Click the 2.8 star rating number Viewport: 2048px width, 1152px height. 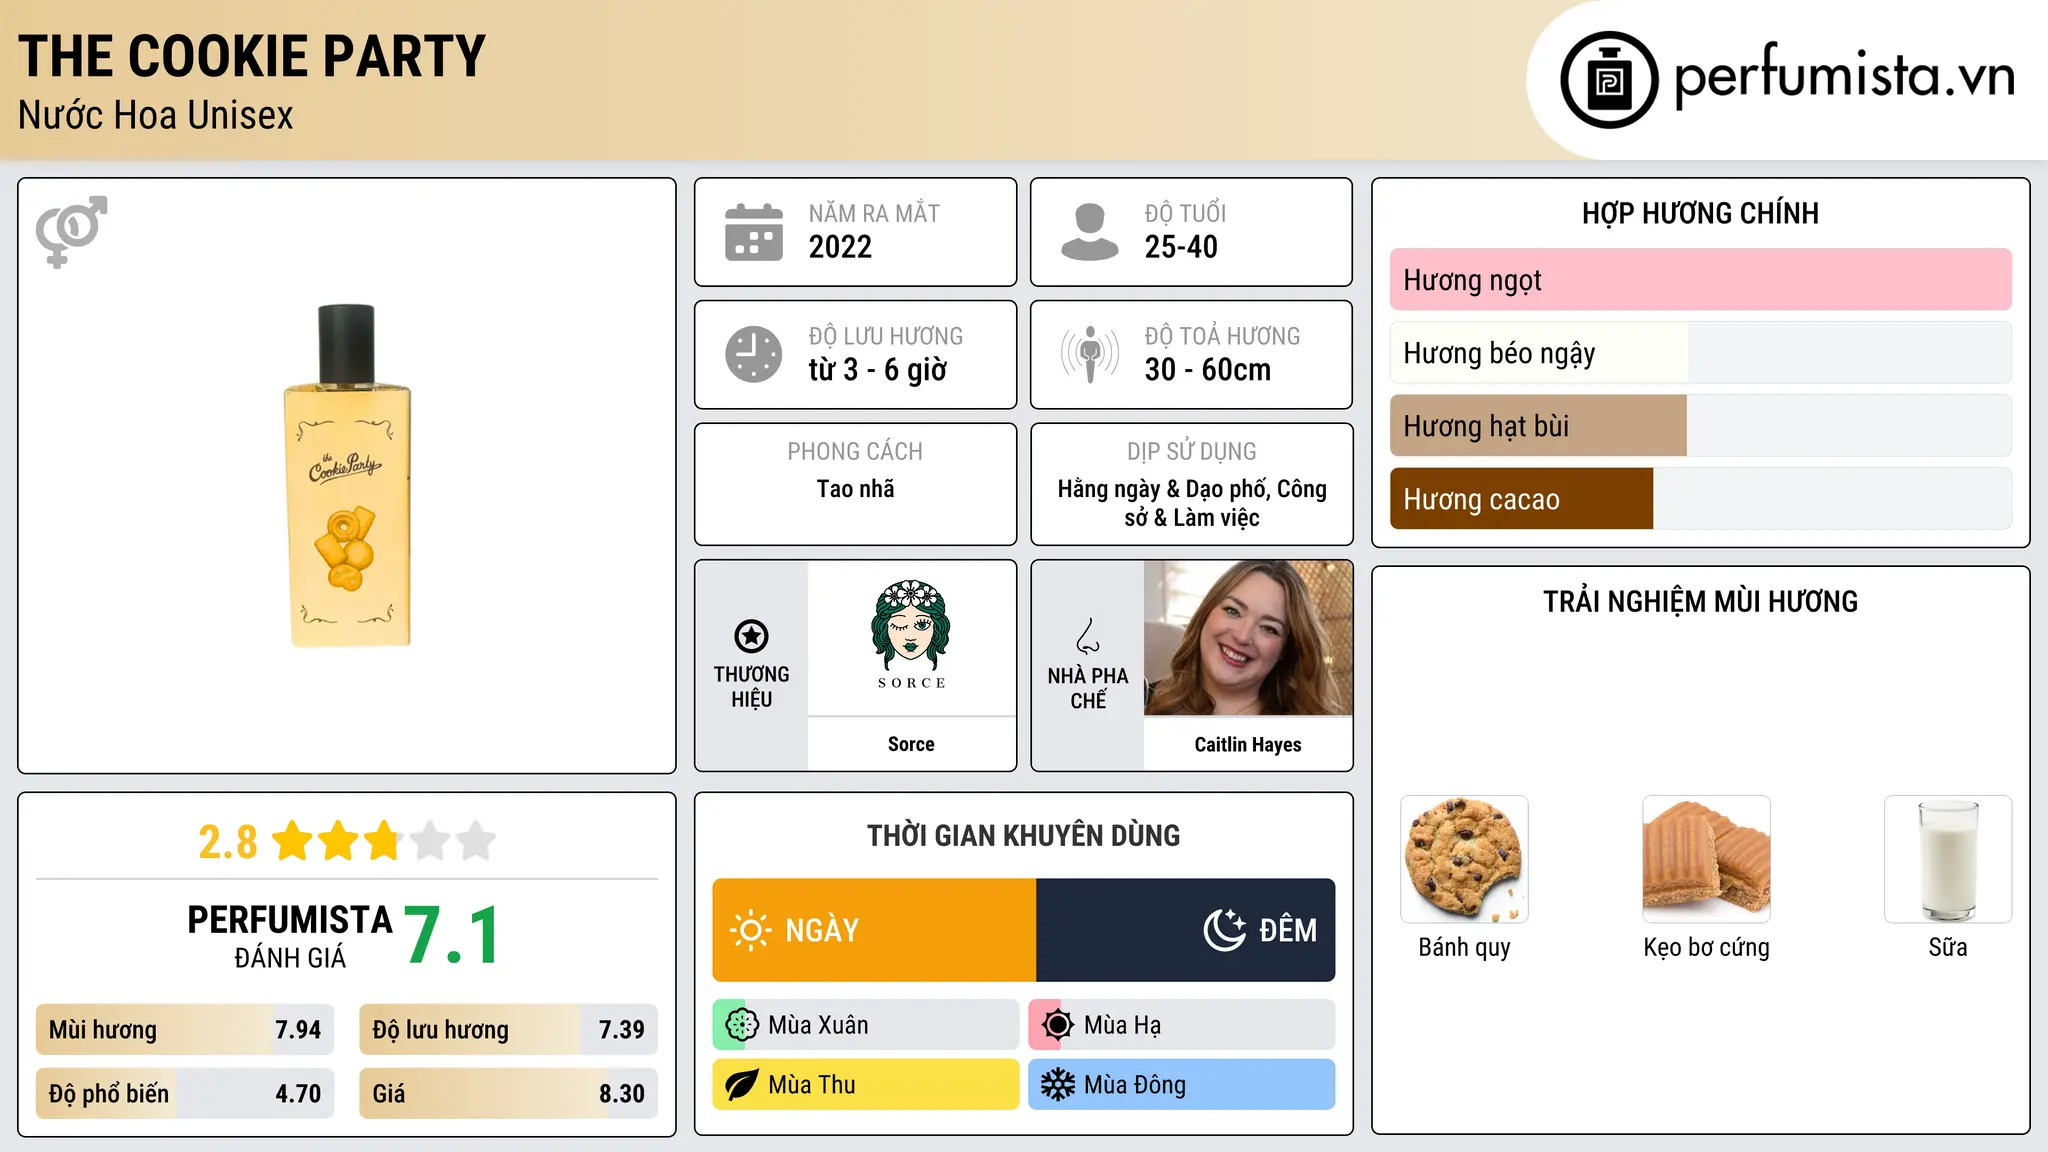[x=228, y=842]
